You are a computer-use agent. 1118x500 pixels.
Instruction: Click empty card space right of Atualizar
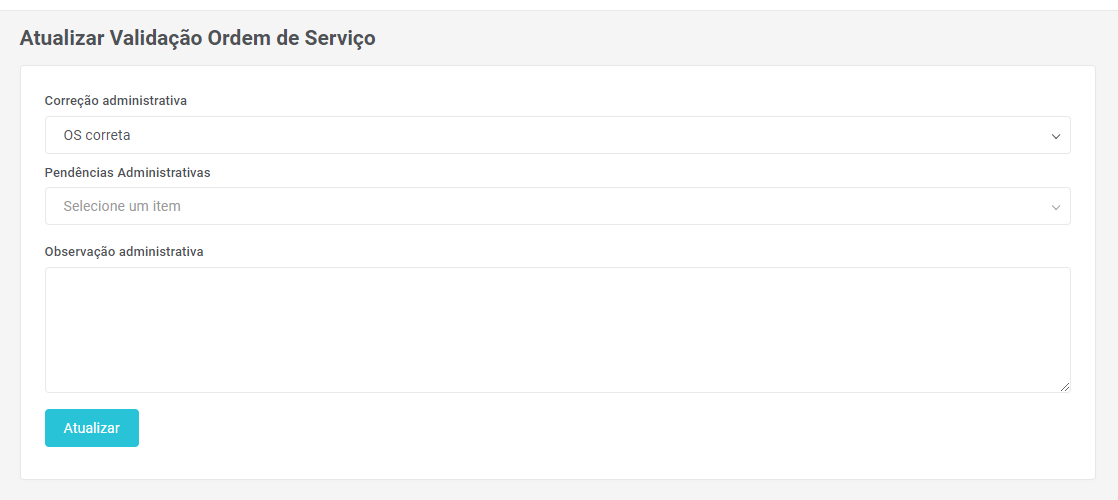(600, 428)
